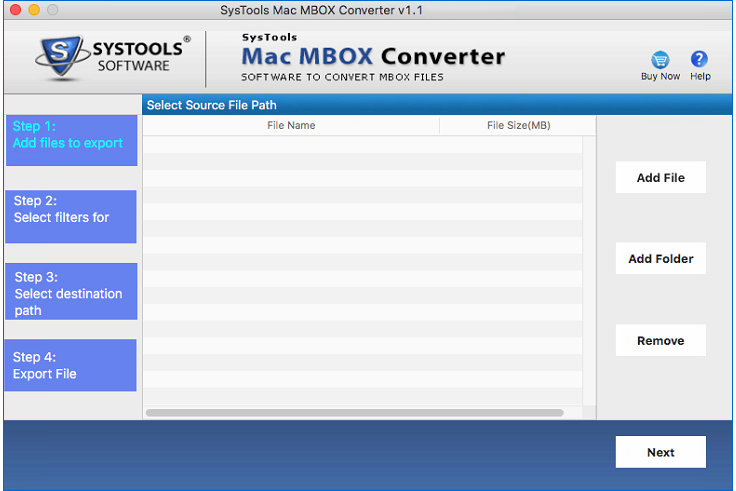
Task: Sort by the File Name column header
Action: pos(291,125)
